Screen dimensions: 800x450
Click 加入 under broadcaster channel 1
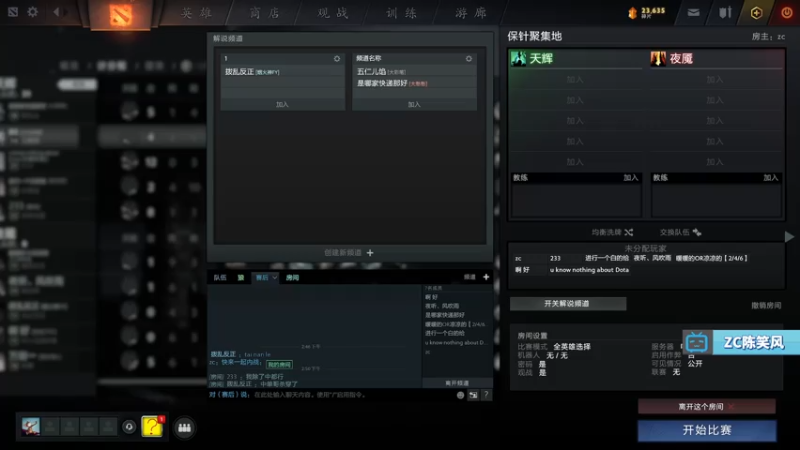[x=282, y=105]
